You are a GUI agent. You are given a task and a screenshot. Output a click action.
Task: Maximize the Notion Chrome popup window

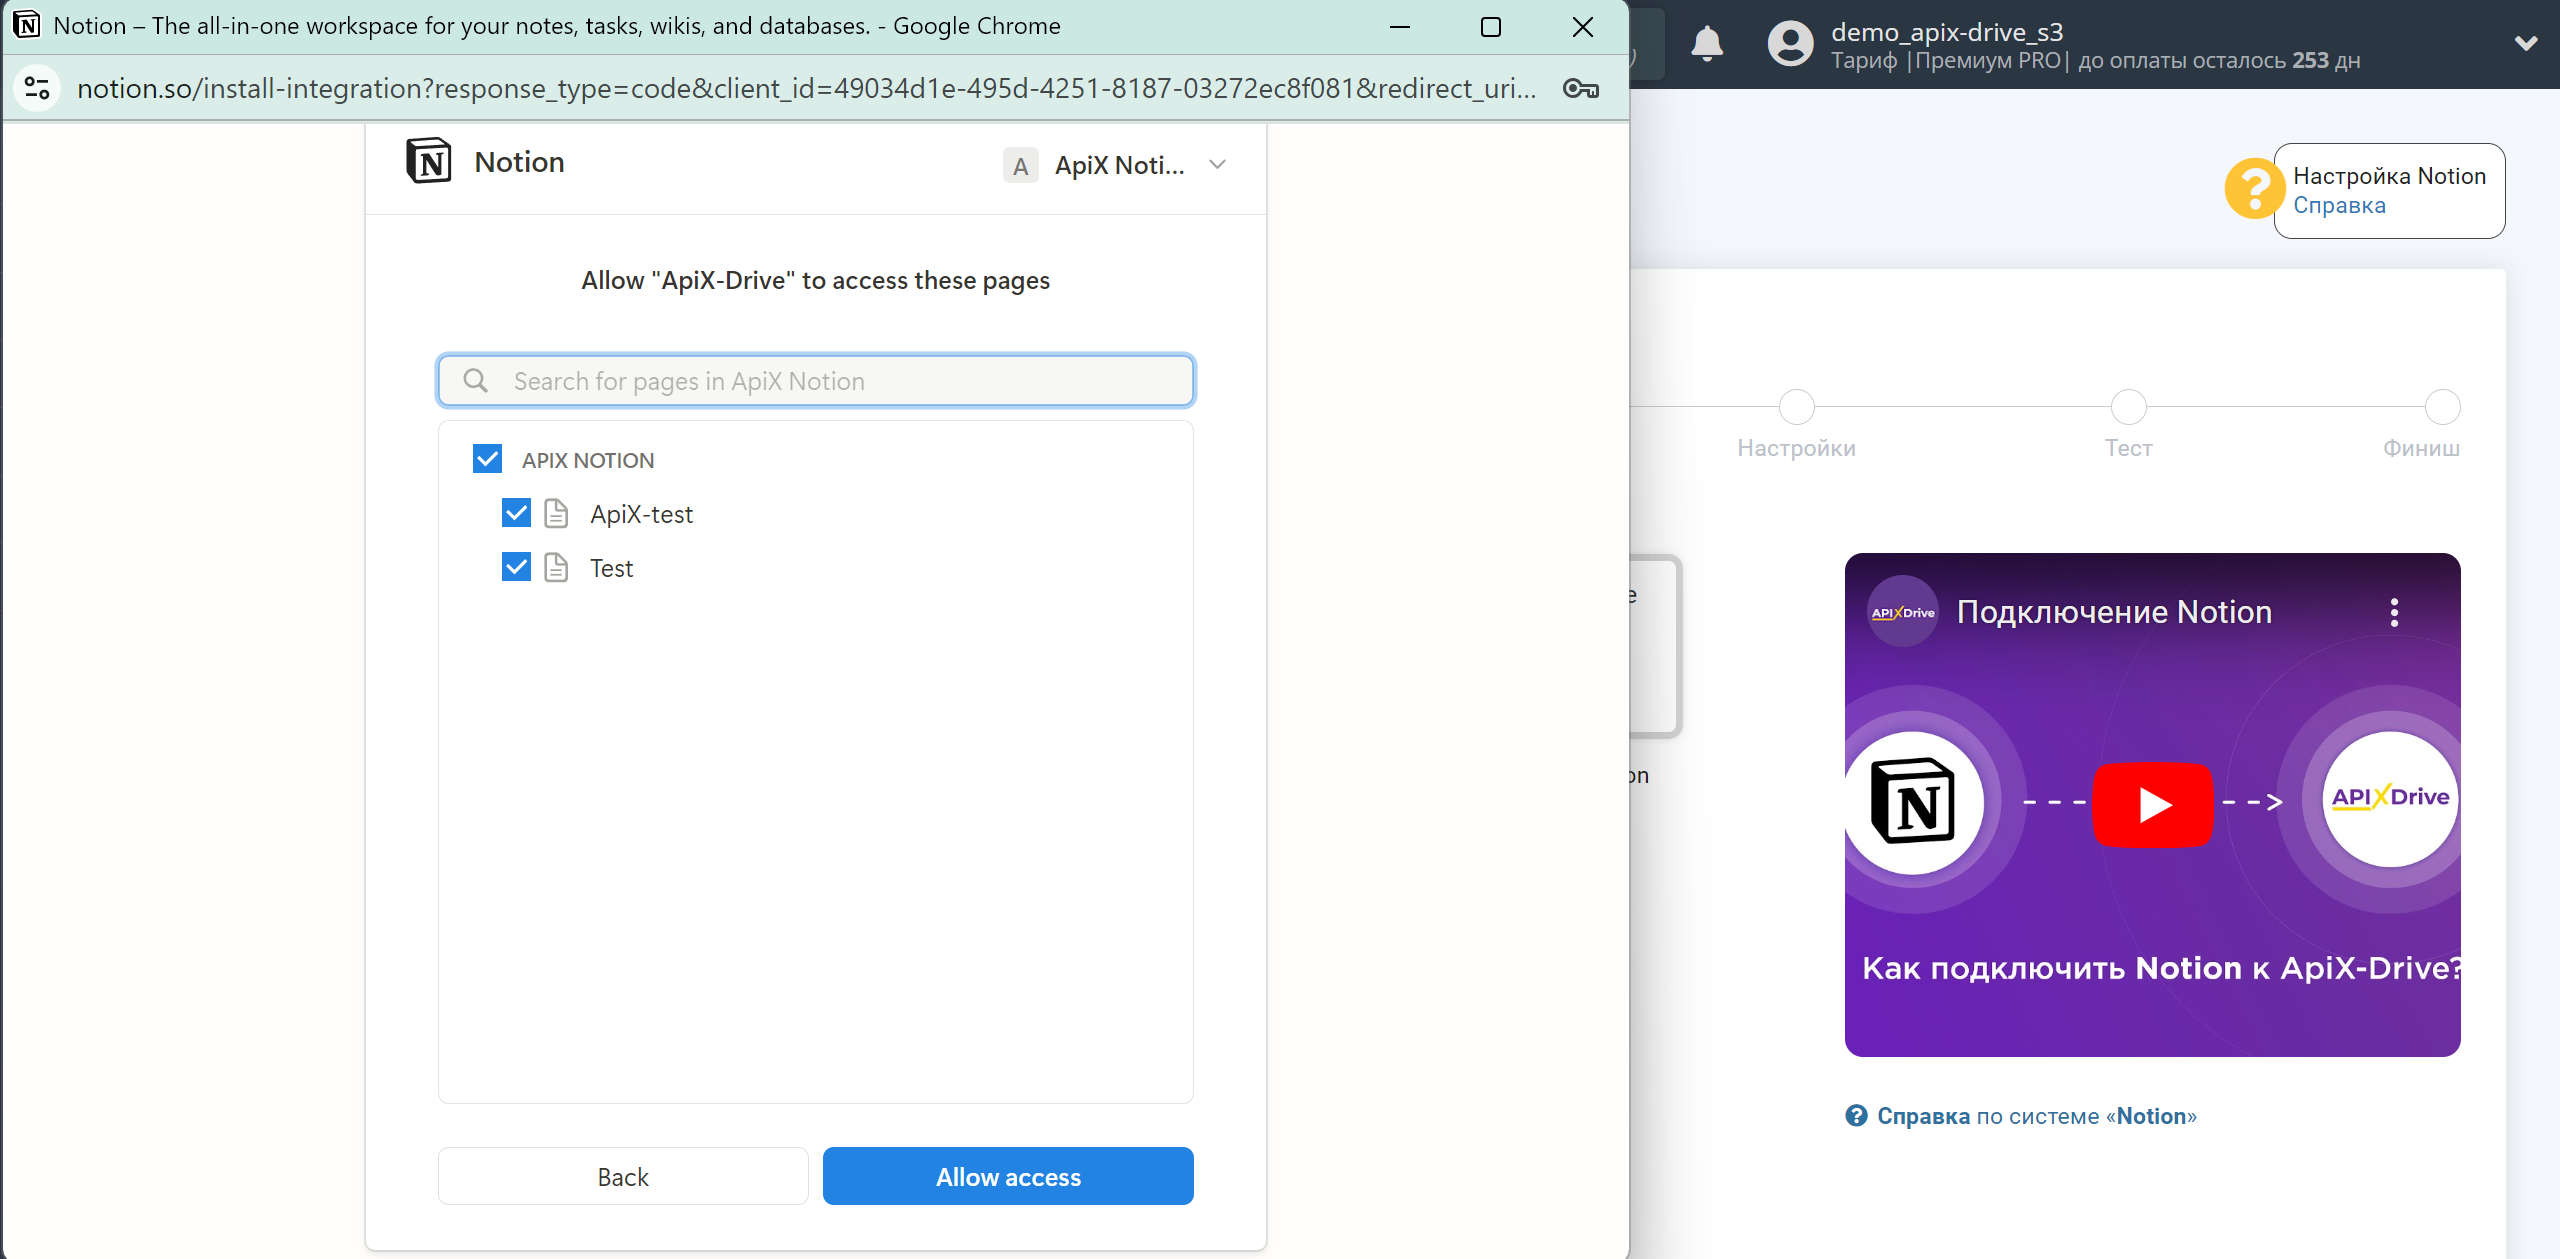click(x=1490, y=27)
